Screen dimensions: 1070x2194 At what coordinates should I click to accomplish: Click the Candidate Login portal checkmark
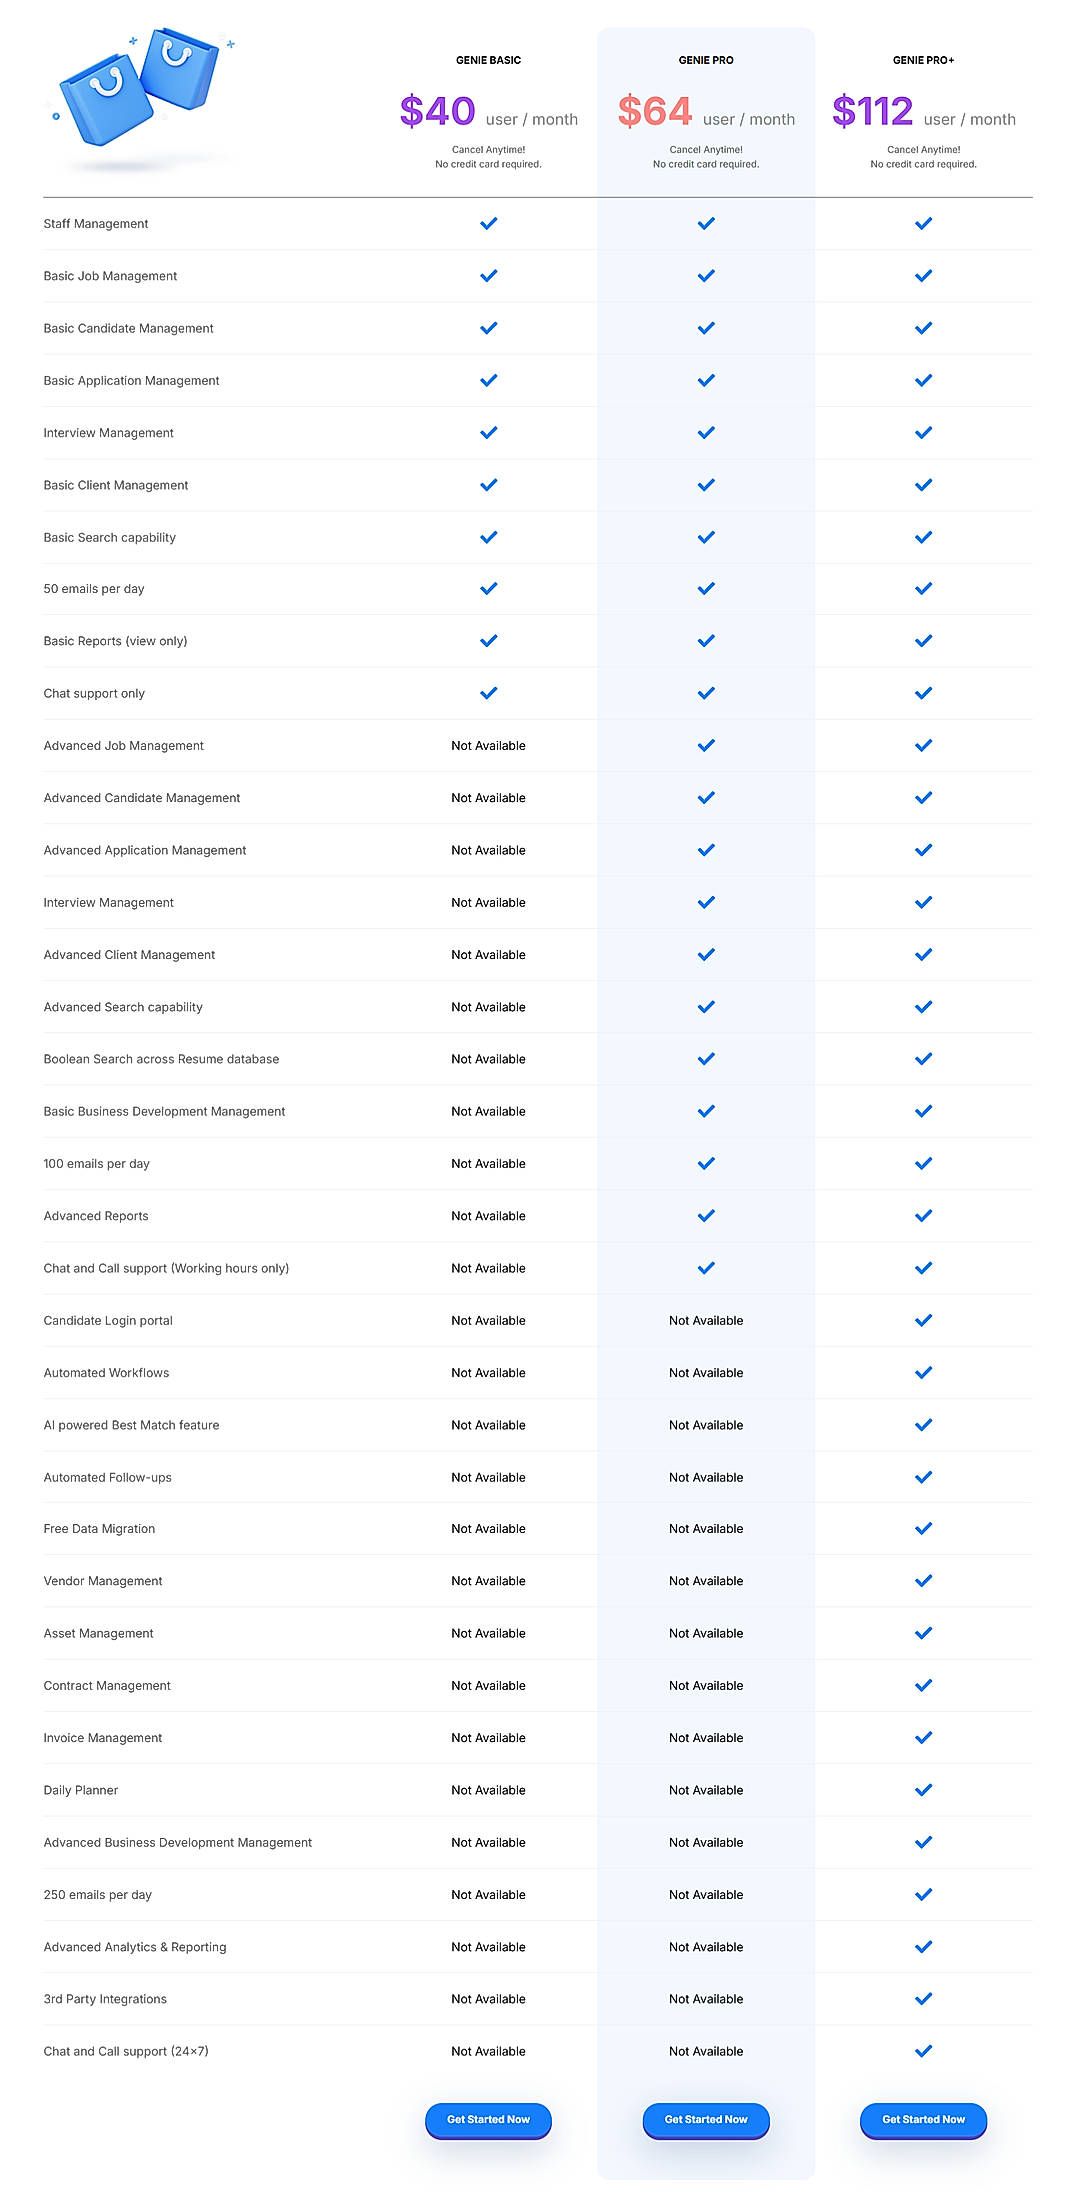(923, 1320)
